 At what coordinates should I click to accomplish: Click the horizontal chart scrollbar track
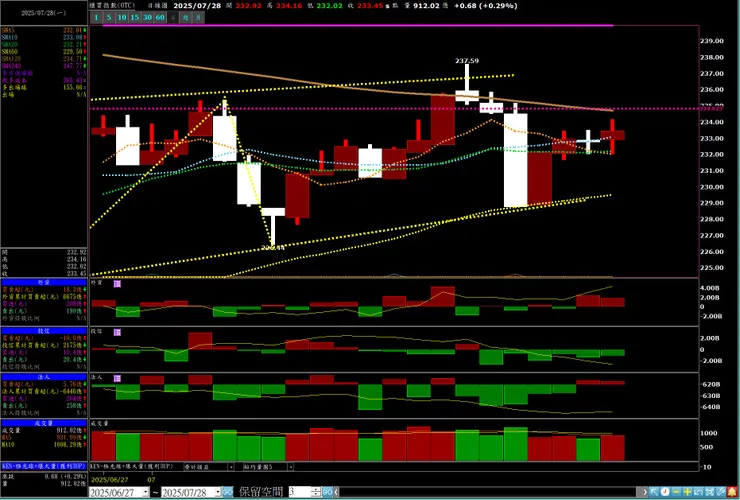point(490,492)
